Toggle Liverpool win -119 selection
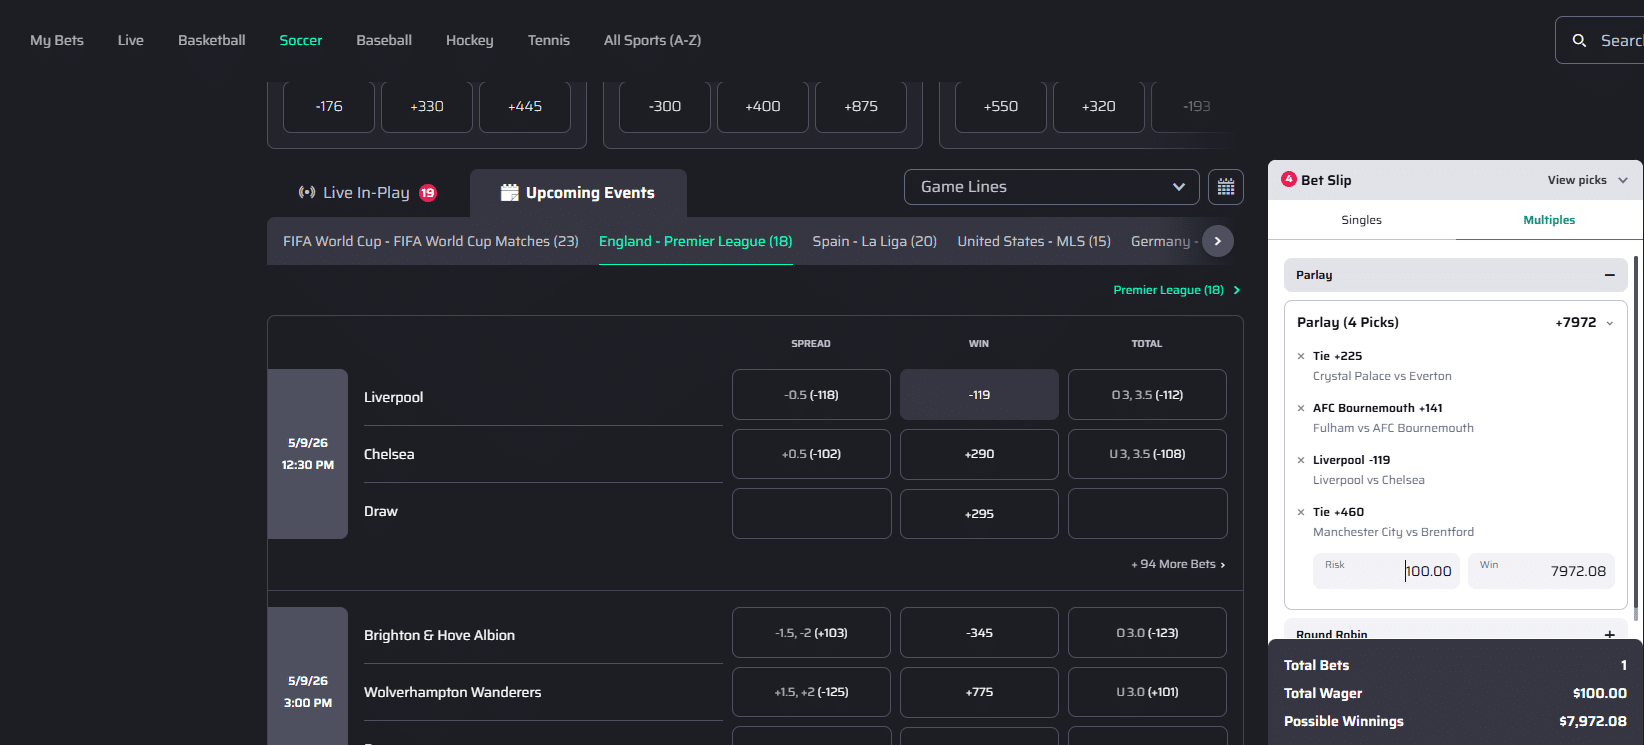The width and height of the screenshot is (1644, 745). pos(979,395)
